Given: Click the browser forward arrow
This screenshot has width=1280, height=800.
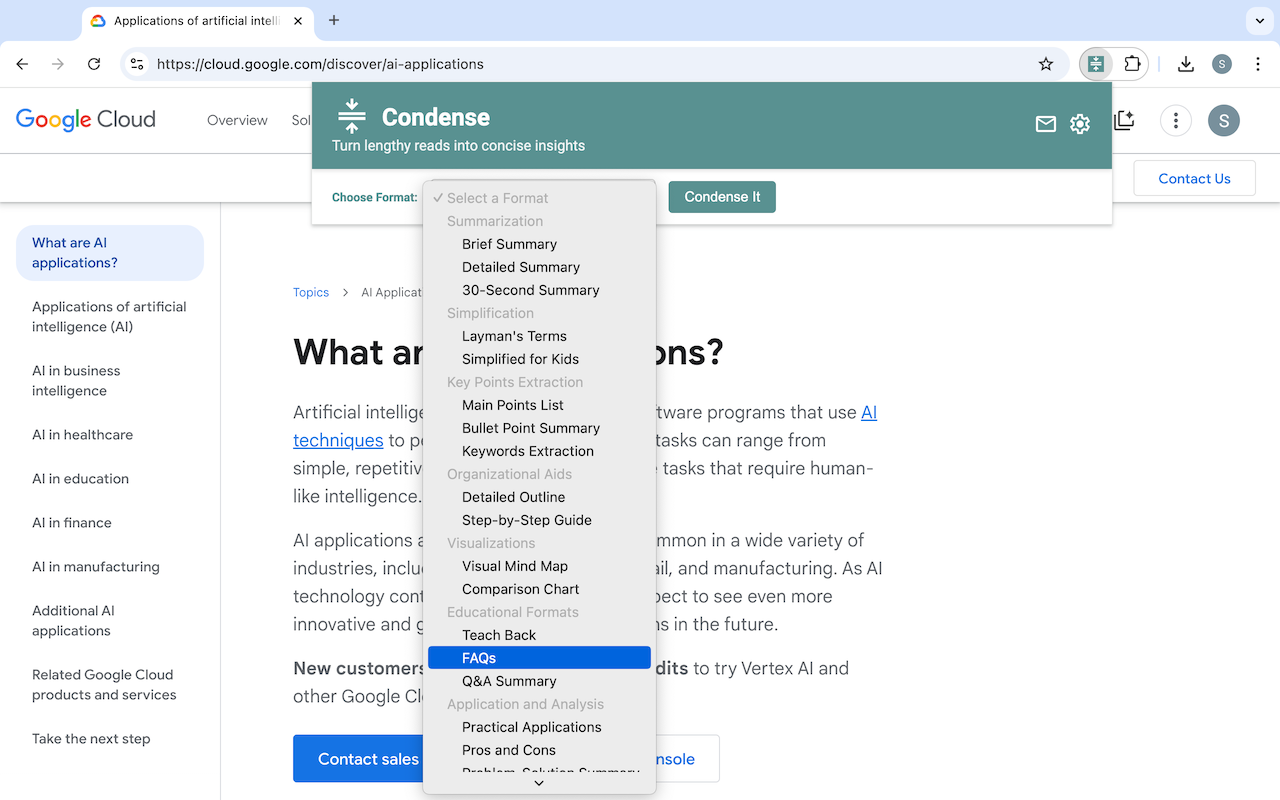Looking at the screenshot, I should (x=58, y=64).
